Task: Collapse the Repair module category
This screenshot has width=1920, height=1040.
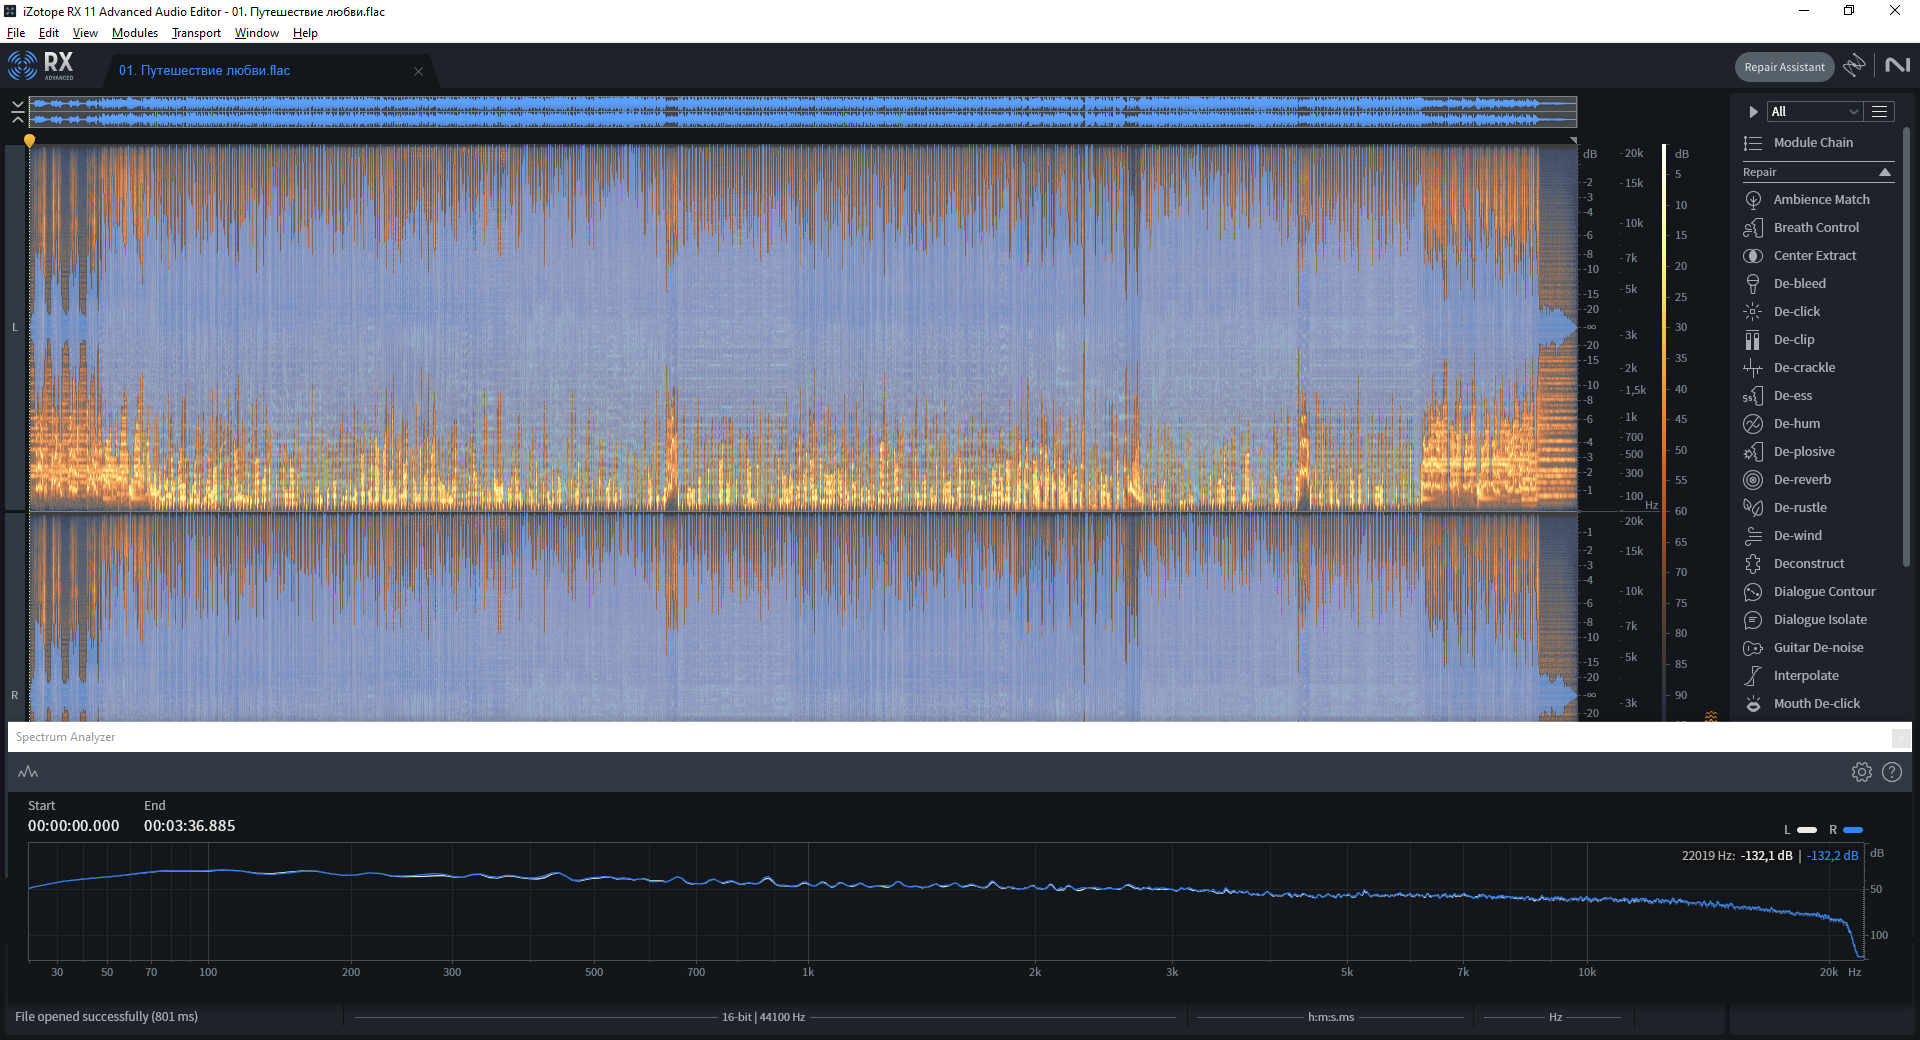Action: coord(1885,172)
